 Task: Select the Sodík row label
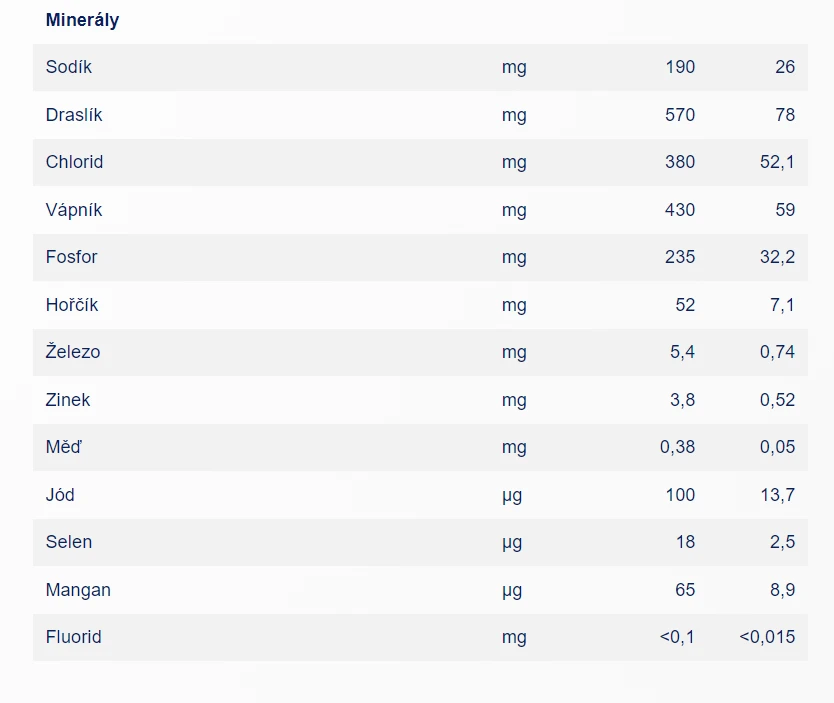(69, 67)
